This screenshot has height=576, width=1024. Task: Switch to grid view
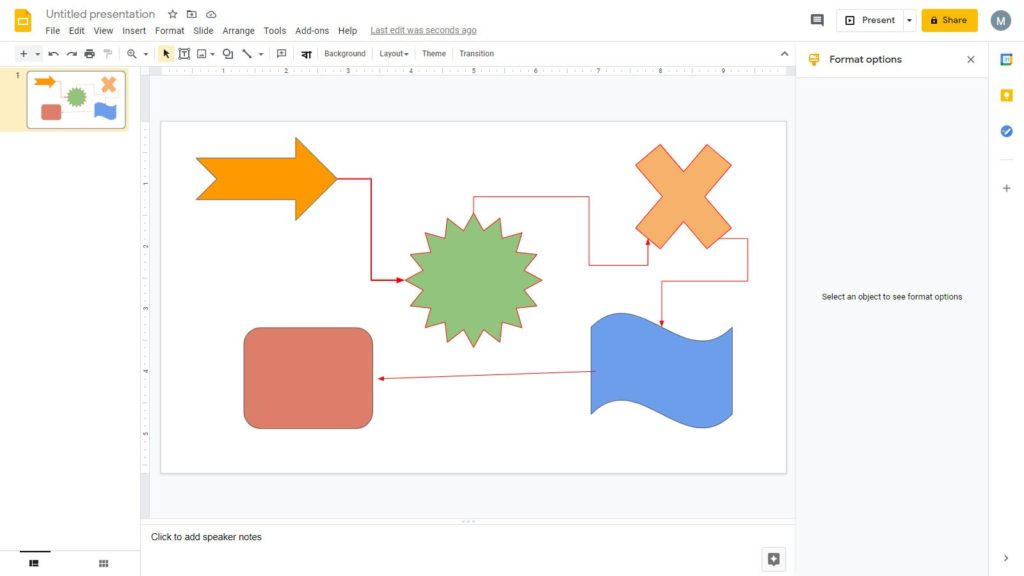pos(103,563)
